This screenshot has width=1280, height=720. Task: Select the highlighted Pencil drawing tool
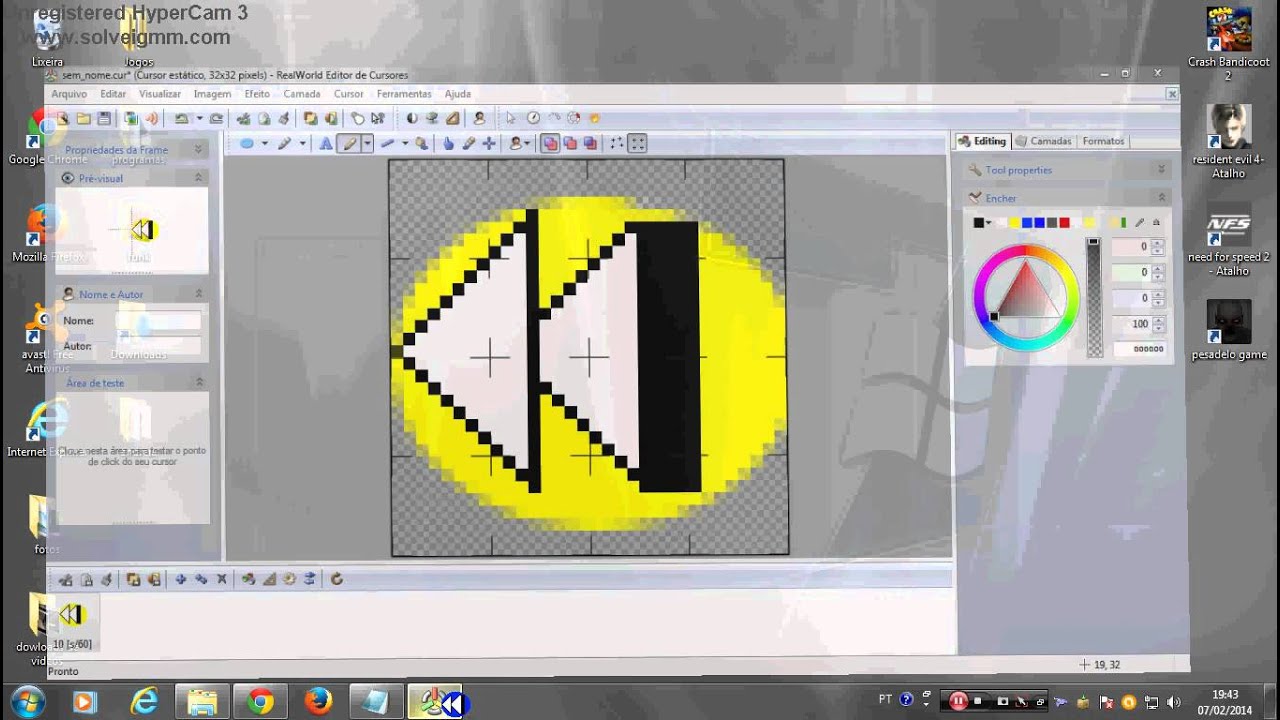[349, 143]
